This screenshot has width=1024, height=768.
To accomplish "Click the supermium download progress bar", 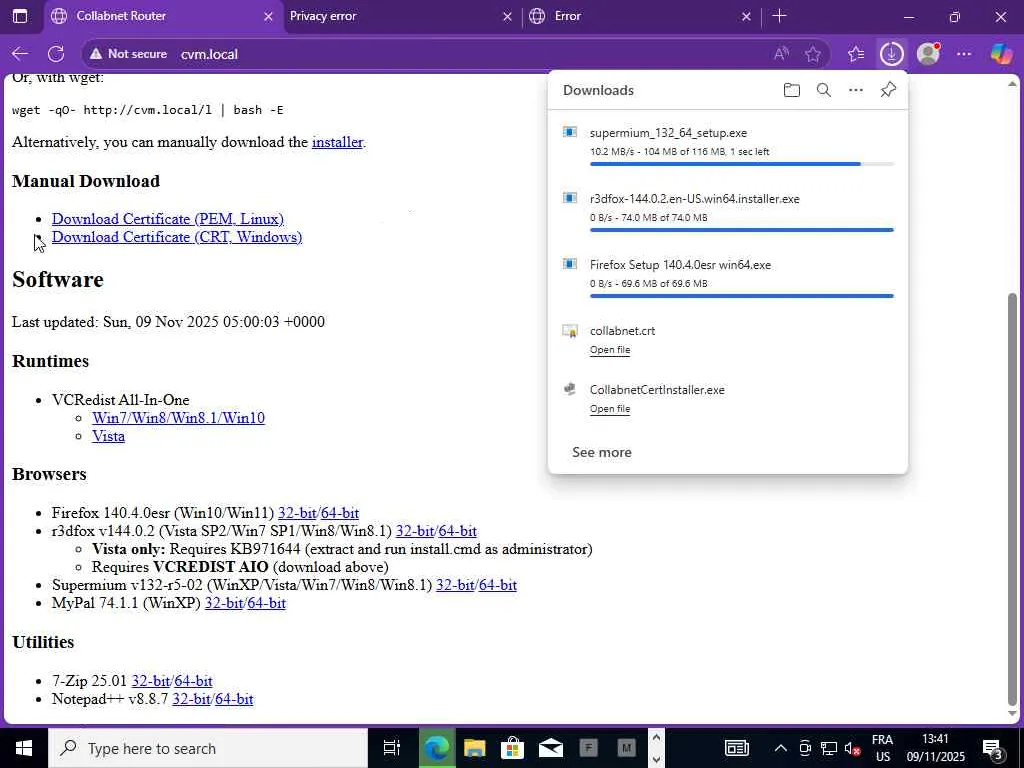I will coord(742,164).
